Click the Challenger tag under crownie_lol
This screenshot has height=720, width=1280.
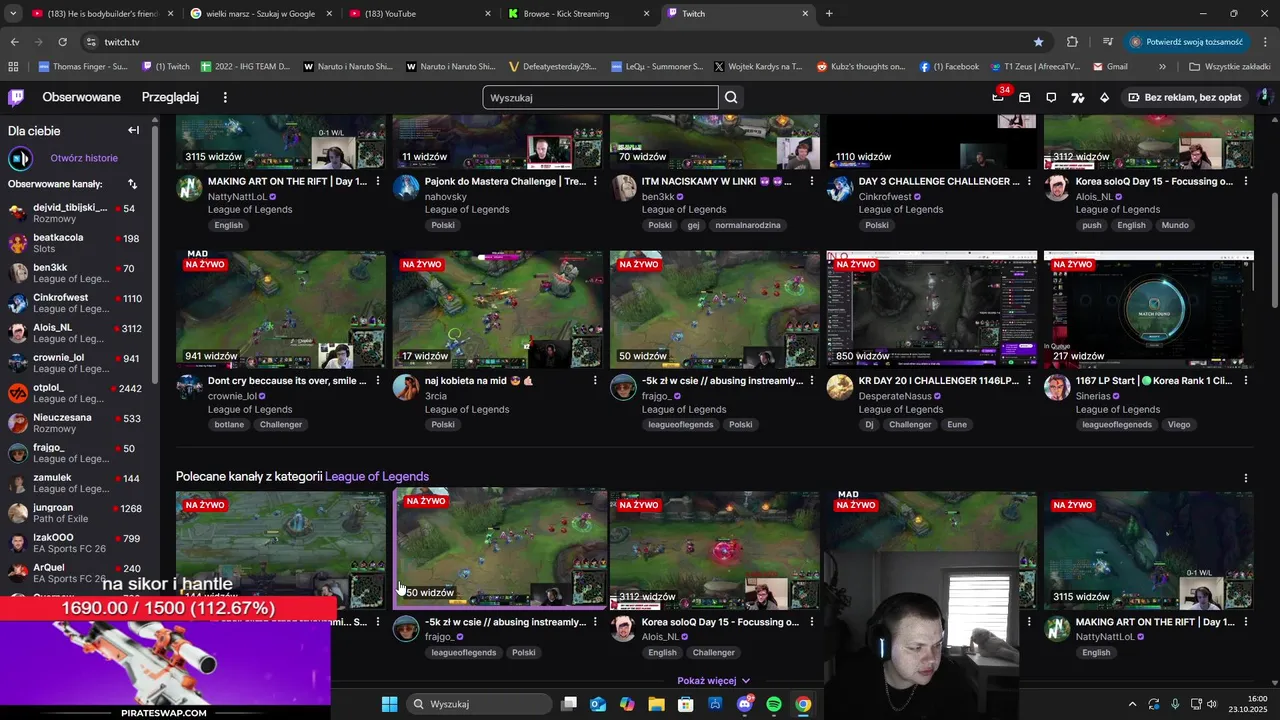point(281,425)
